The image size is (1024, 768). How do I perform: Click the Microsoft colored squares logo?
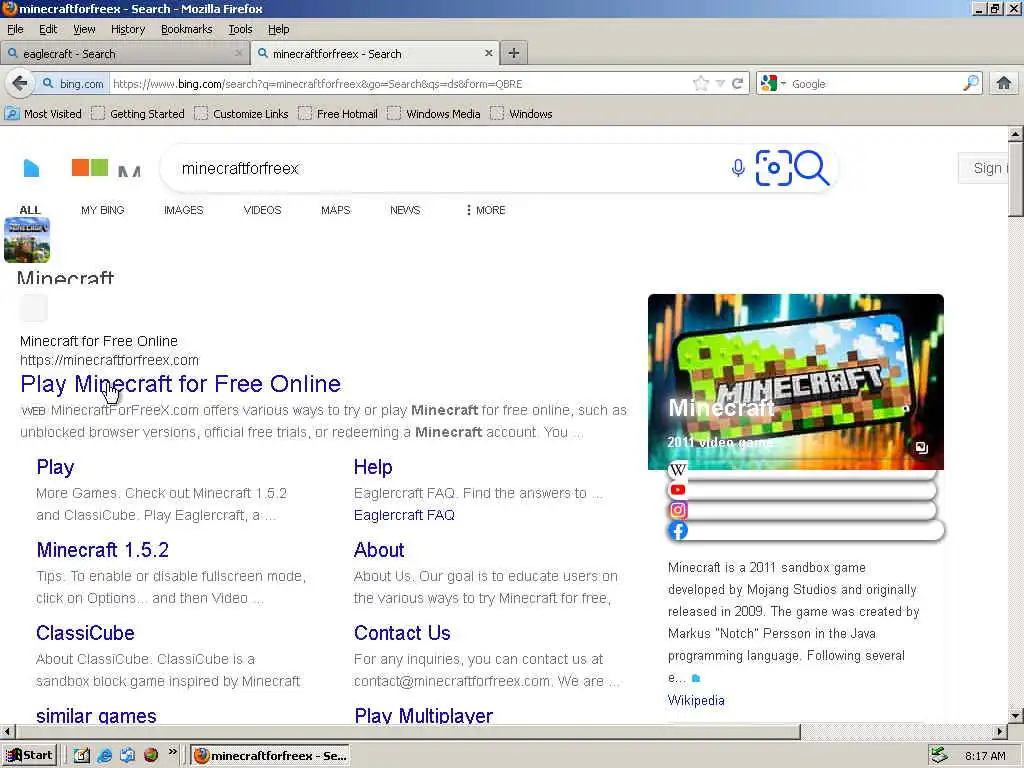pyautogui.click(x=90, y=167)
